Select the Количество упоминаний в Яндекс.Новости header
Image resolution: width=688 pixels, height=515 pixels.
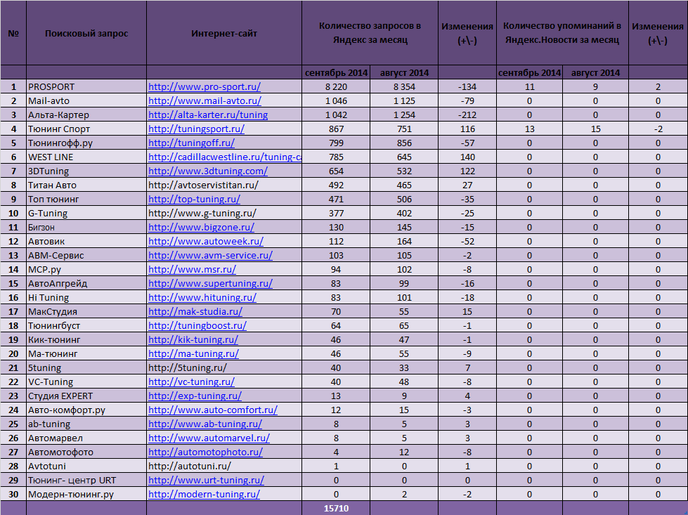pyautogui.click(x=562, y=33)
